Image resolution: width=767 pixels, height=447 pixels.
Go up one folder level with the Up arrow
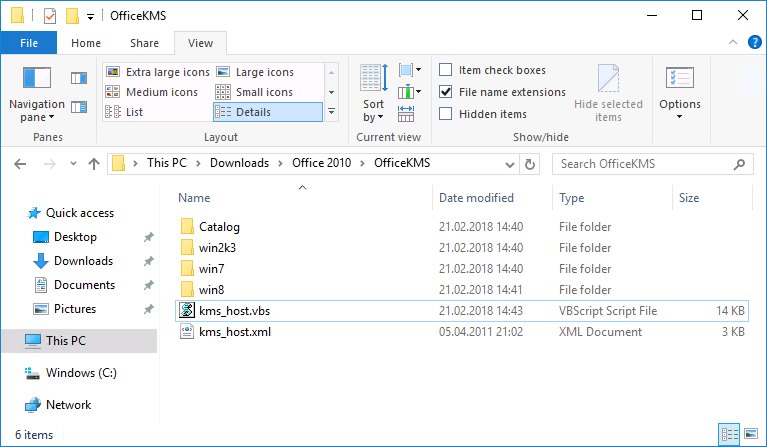pos(94,164)
